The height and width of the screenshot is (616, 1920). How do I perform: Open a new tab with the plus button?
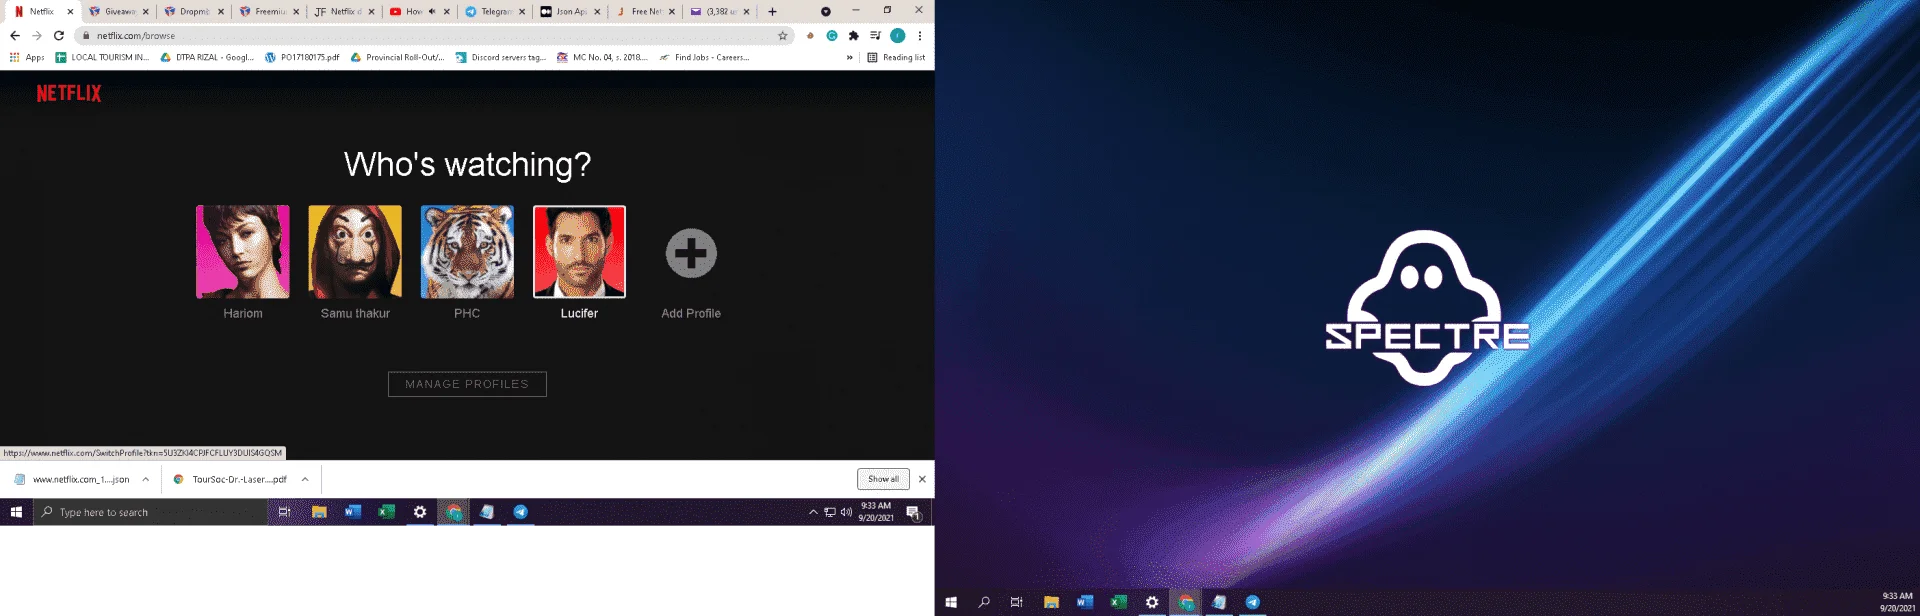tap(772, 11)
